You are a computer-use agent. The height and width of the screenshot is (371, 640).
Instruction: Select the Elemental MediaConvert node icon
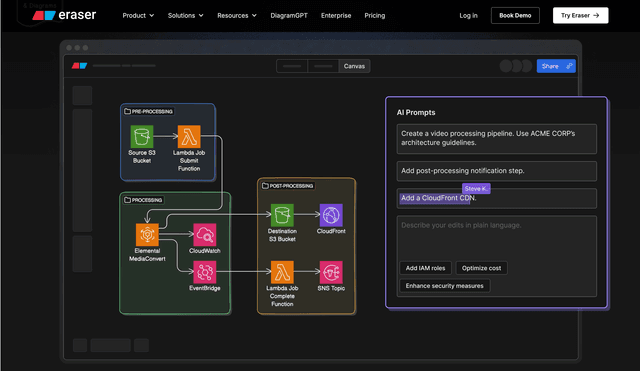(147, 235)
